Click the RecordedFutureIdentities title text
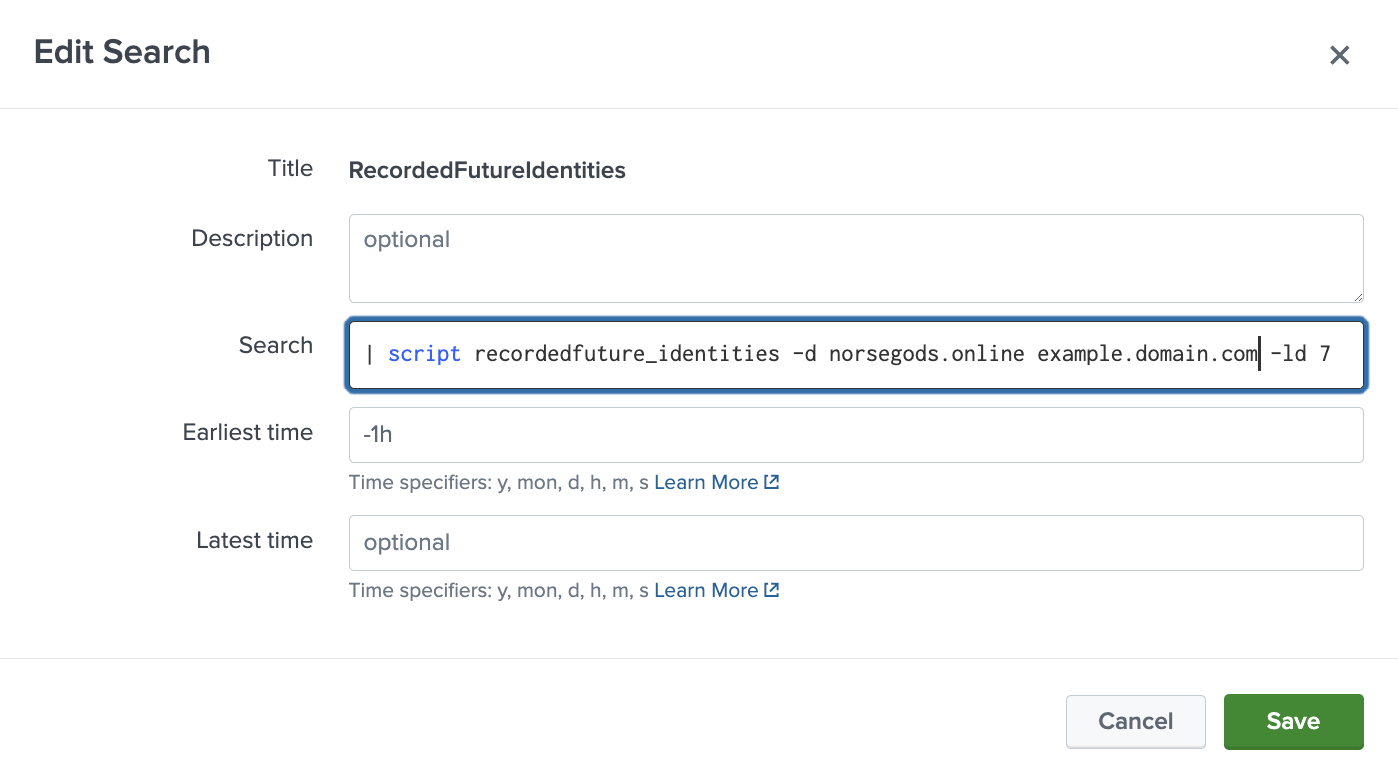Viewport: 1398px width, 781px height. point(487,171)
